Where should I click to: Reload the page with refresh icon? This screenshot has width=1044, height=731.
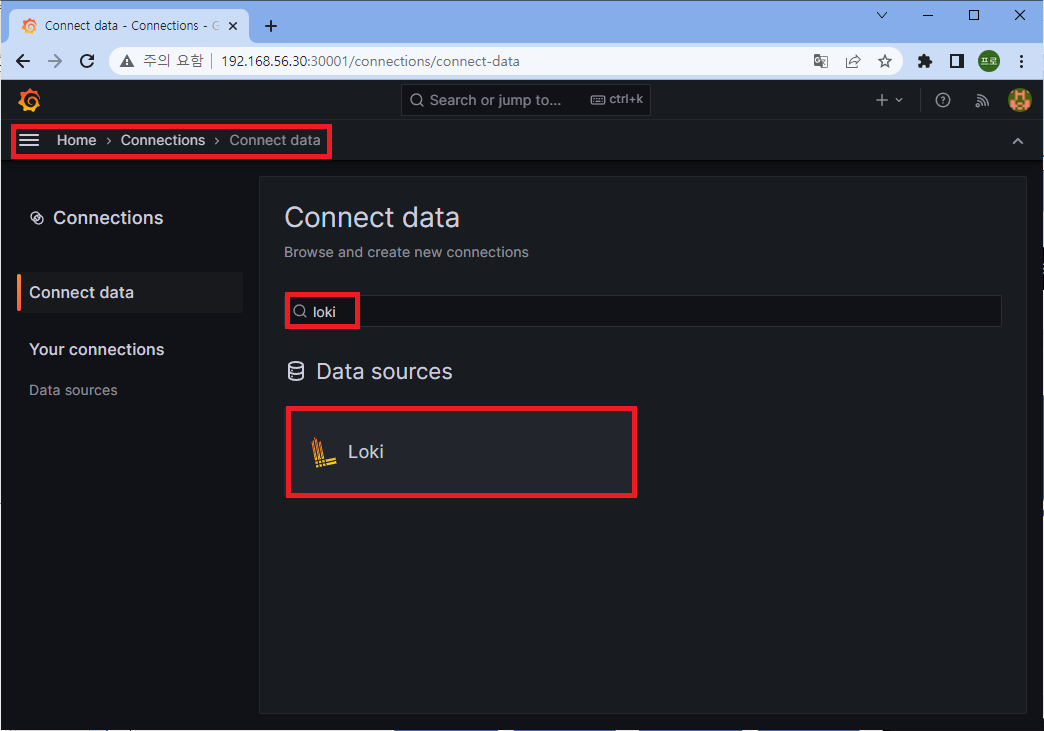coord(87,61)
